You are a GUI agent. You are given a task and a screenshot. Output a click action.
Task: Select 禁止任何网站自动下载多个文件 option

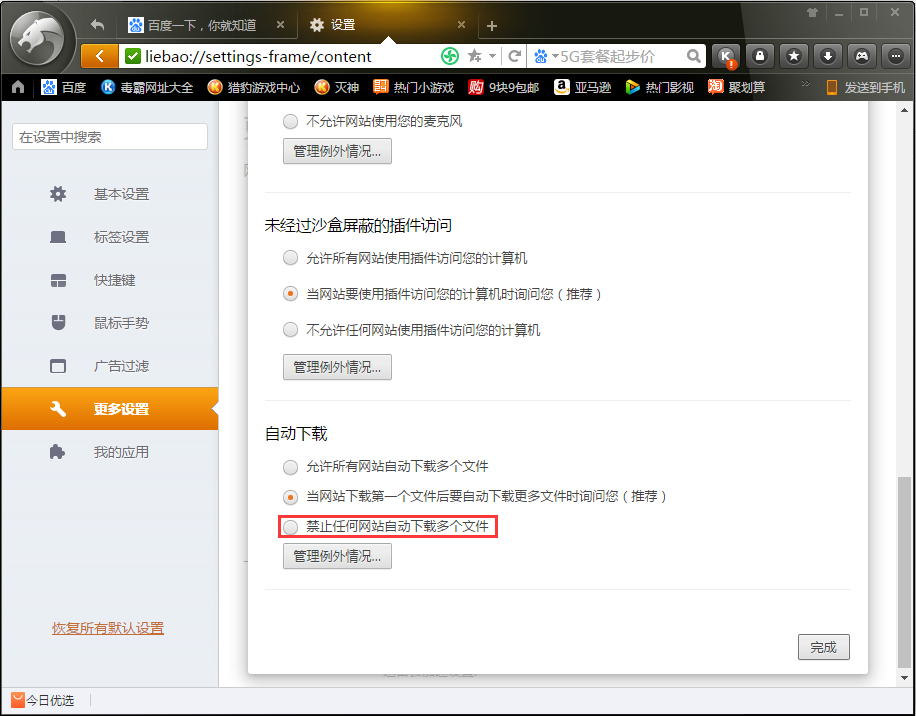(290, 526)
